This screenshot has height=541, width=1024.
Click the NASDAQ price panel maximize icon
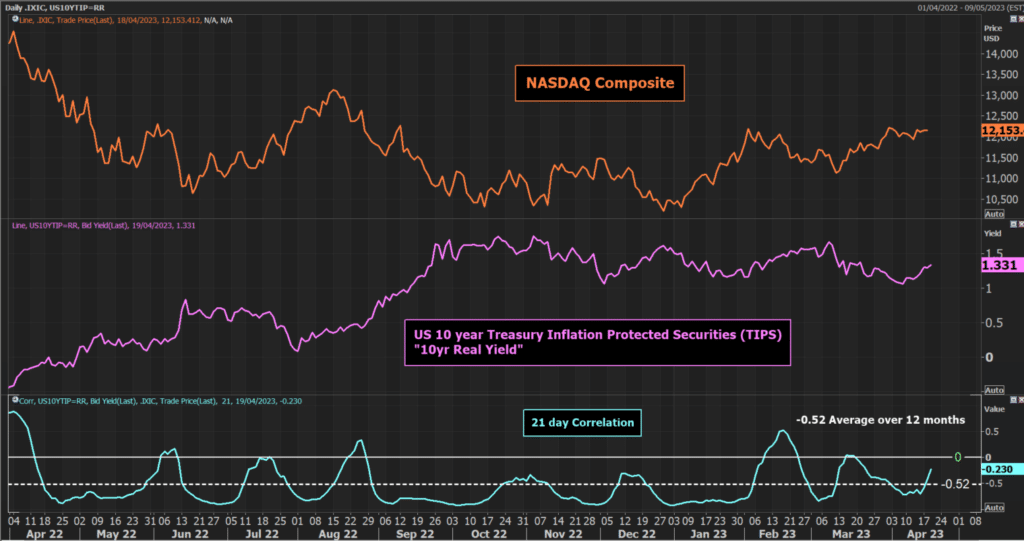coord(1014,20)
